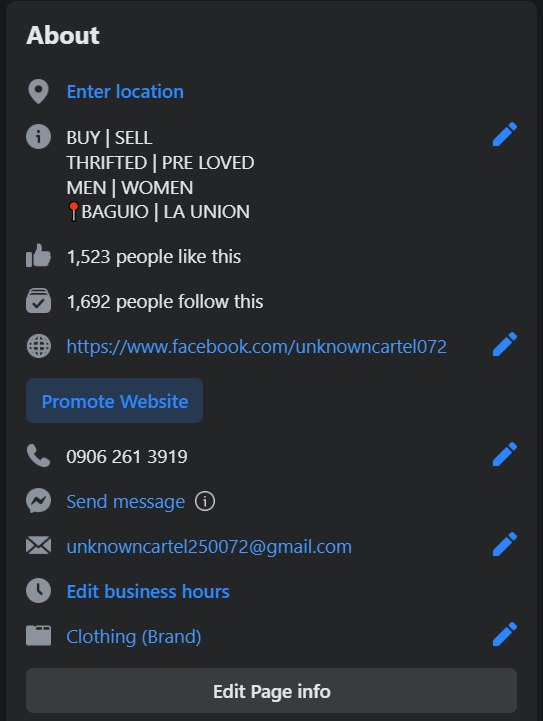Click the phone handset icon

(39, 455)
